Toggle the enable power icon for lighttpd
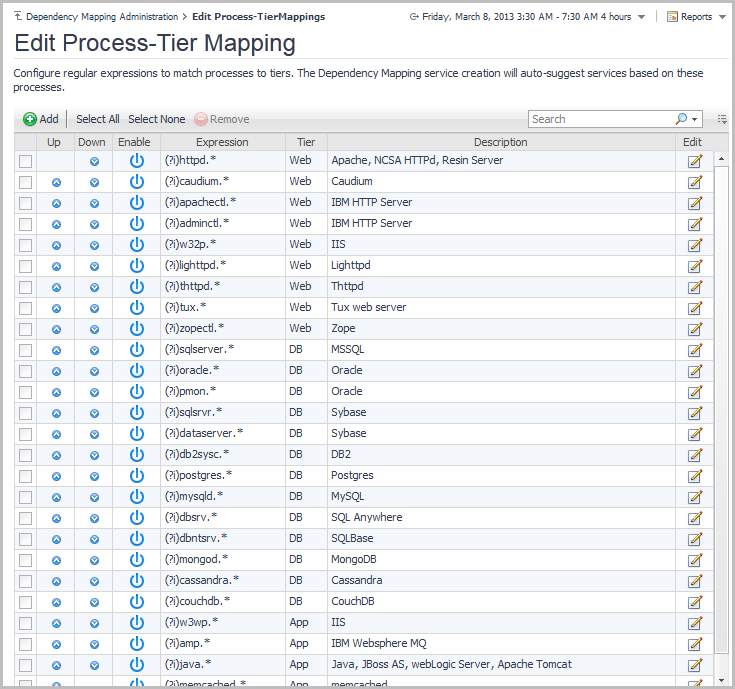The image size is (735, 689). click(137, 266)
